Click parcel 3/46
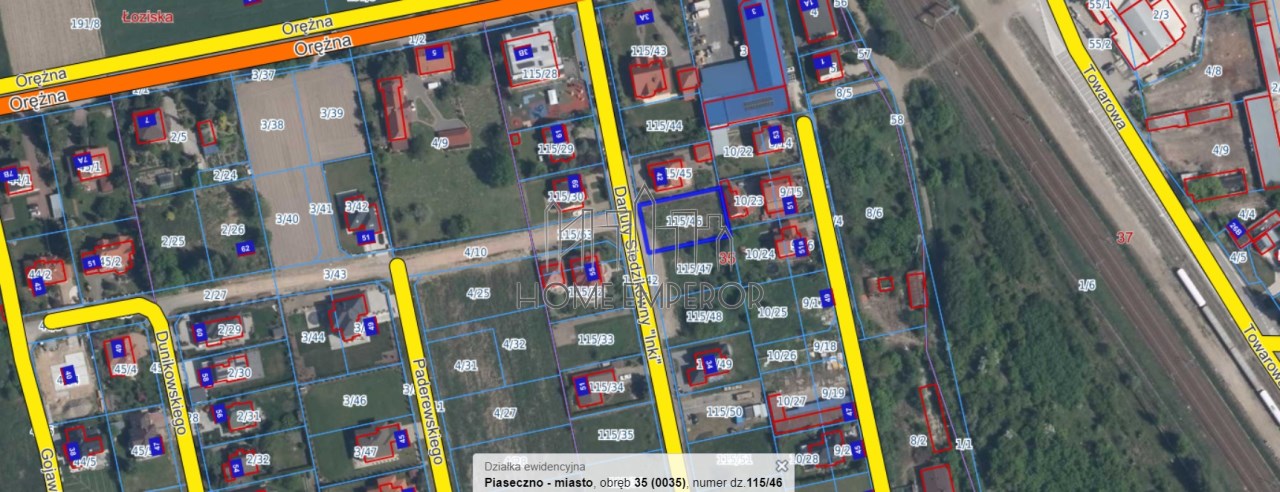Image resolution: width=1280 pixels, height=492 pixels. [354, 400]
